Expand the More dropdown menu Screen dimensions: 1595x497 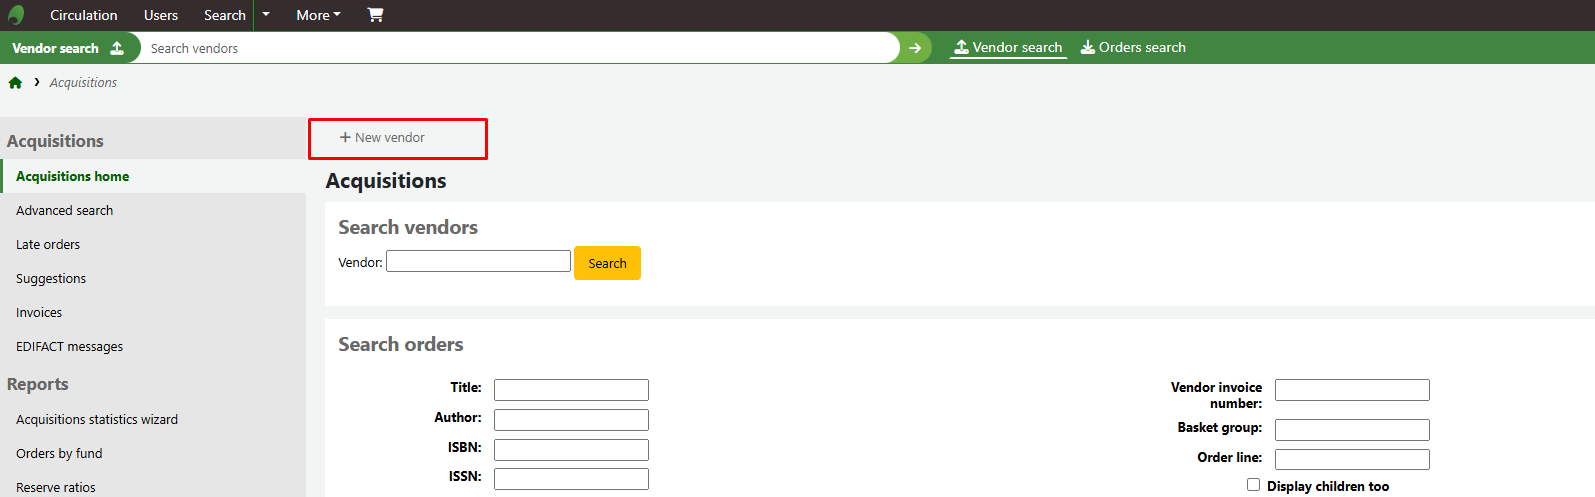click(318, 15)
